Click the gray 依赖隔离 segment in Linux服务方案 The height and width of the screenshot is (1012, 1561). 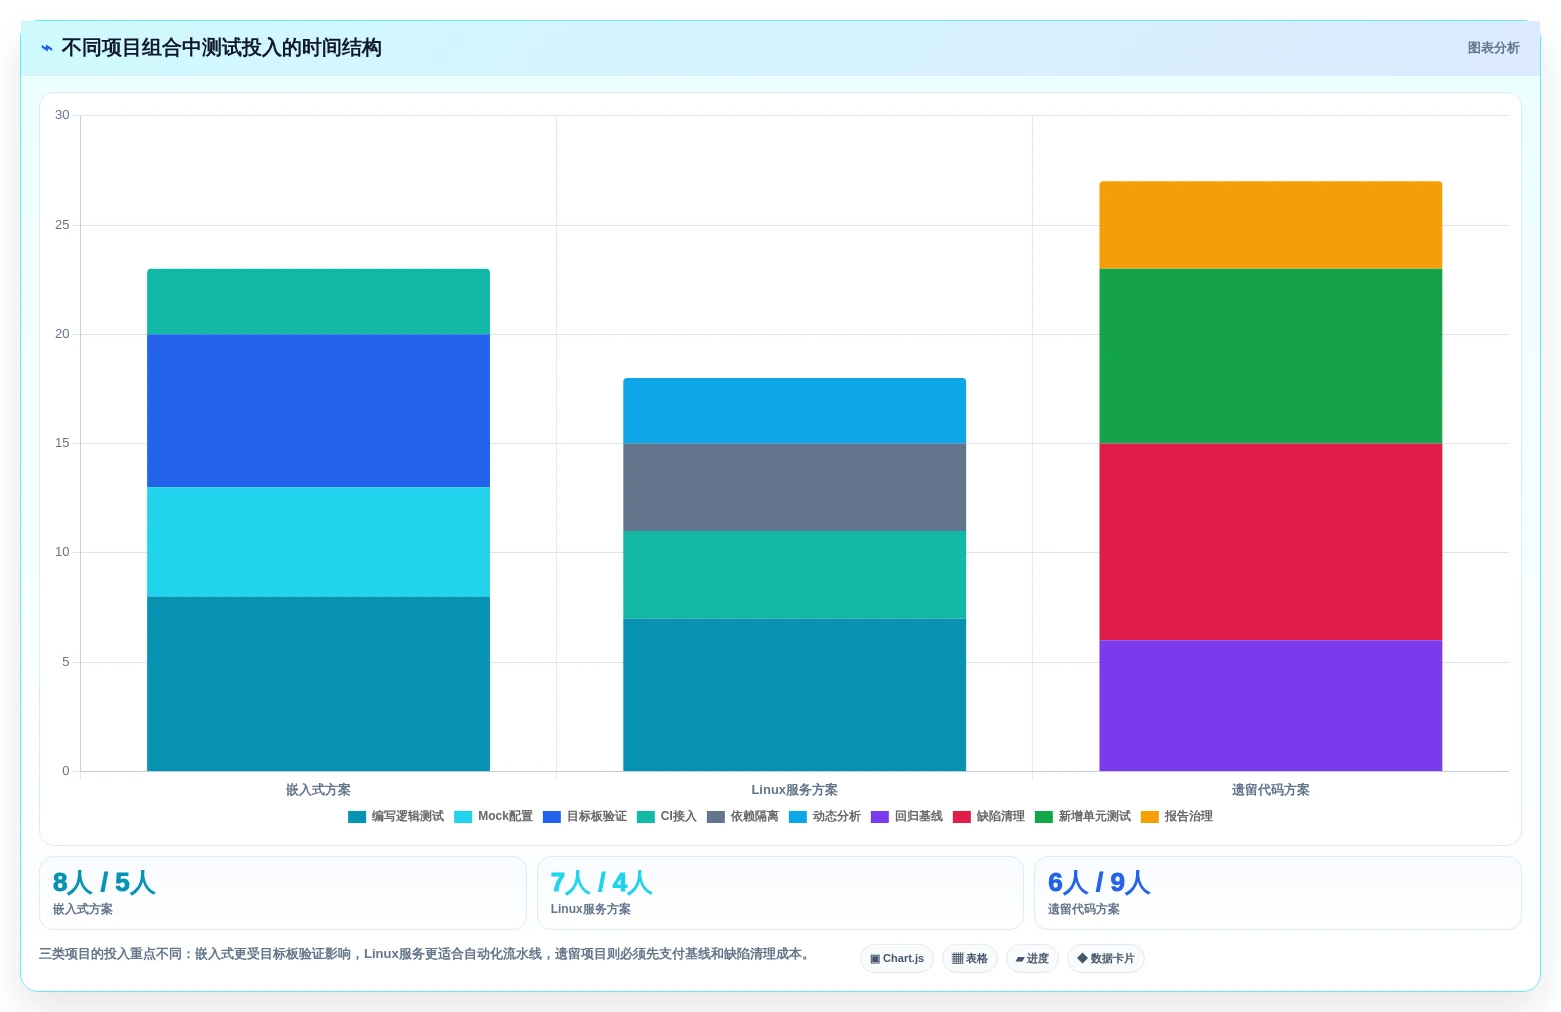[x=795, y=487]
